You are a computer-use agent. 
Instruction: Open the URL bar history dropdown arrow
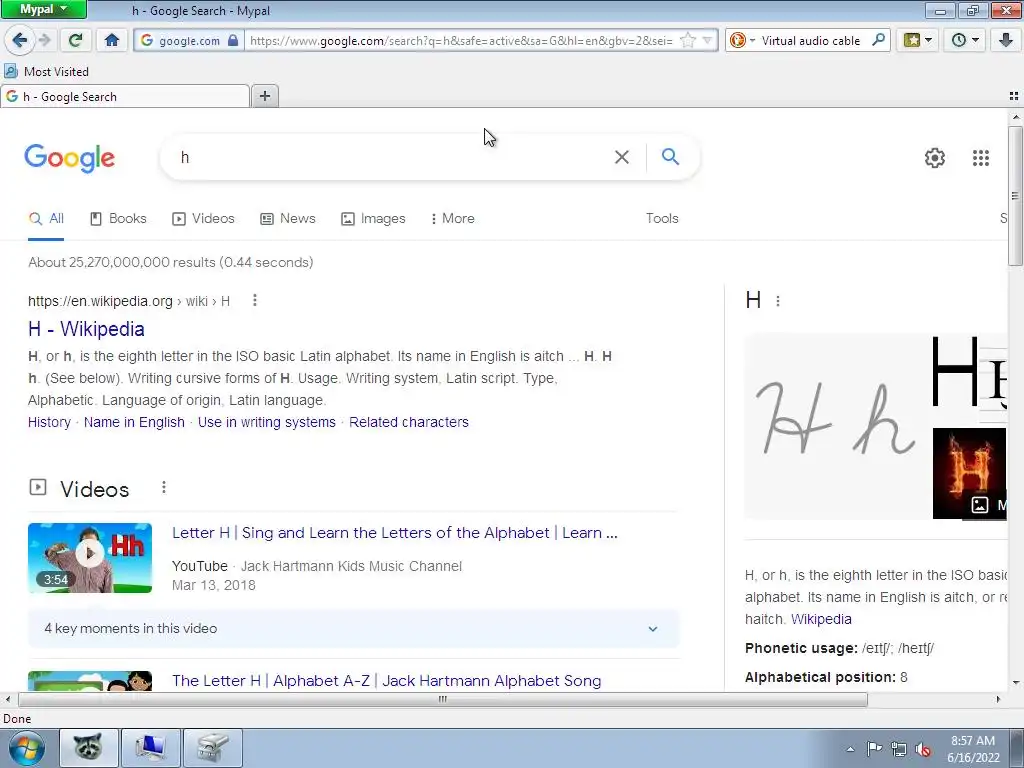(707, 40)
